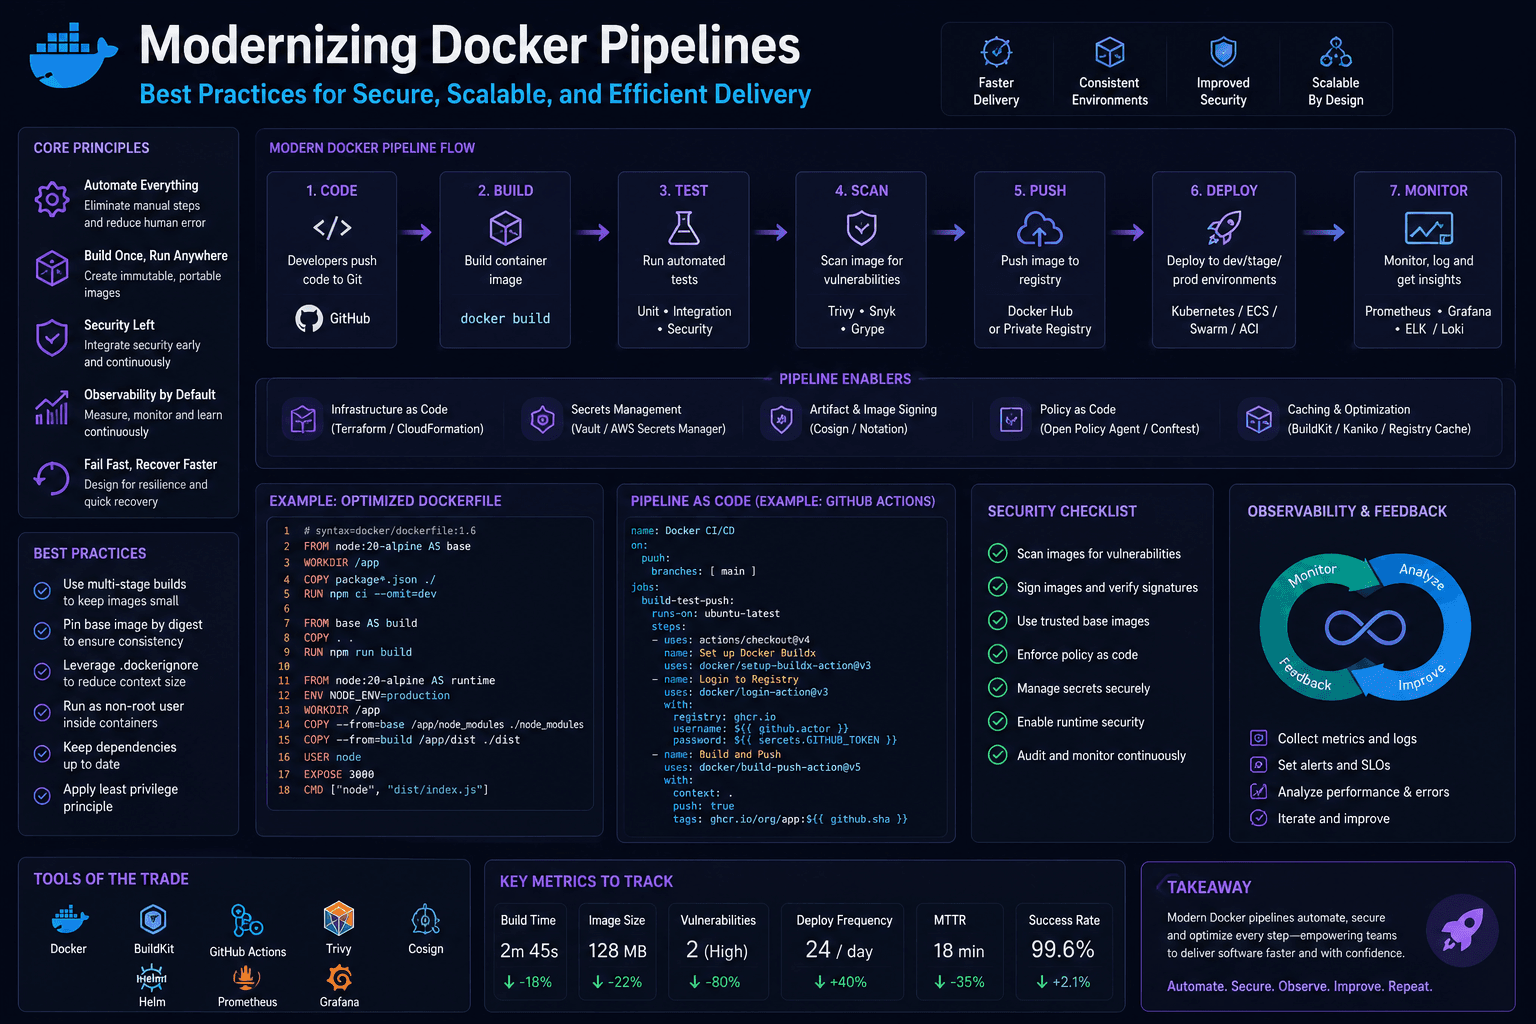Click the Scalable By Design nodes icon

[x=1336, y=51]
